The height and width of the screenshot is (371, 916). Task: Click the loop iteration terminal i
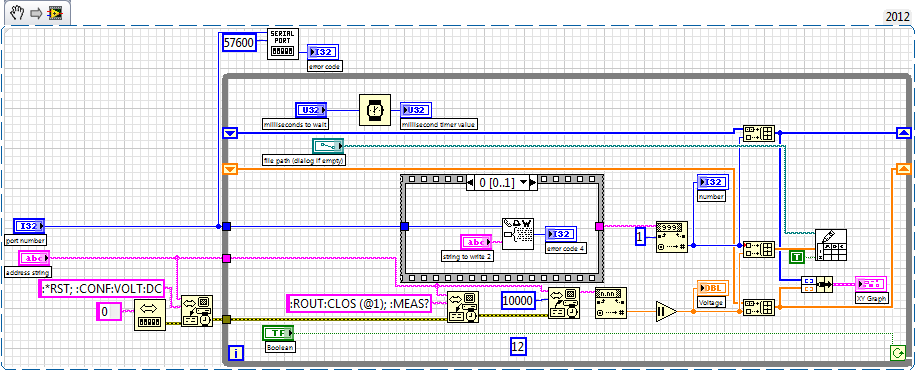235,352
